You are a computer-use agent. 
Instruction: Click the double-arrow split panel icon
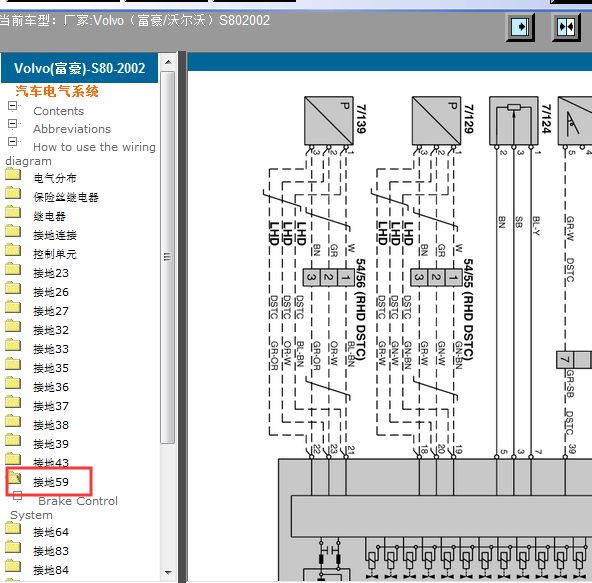coord(566,27)
